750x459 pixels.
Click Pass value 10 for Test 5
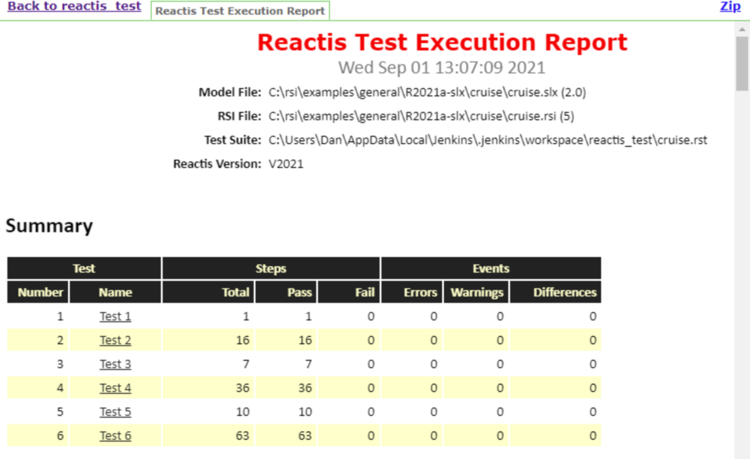tap(305, 412)
